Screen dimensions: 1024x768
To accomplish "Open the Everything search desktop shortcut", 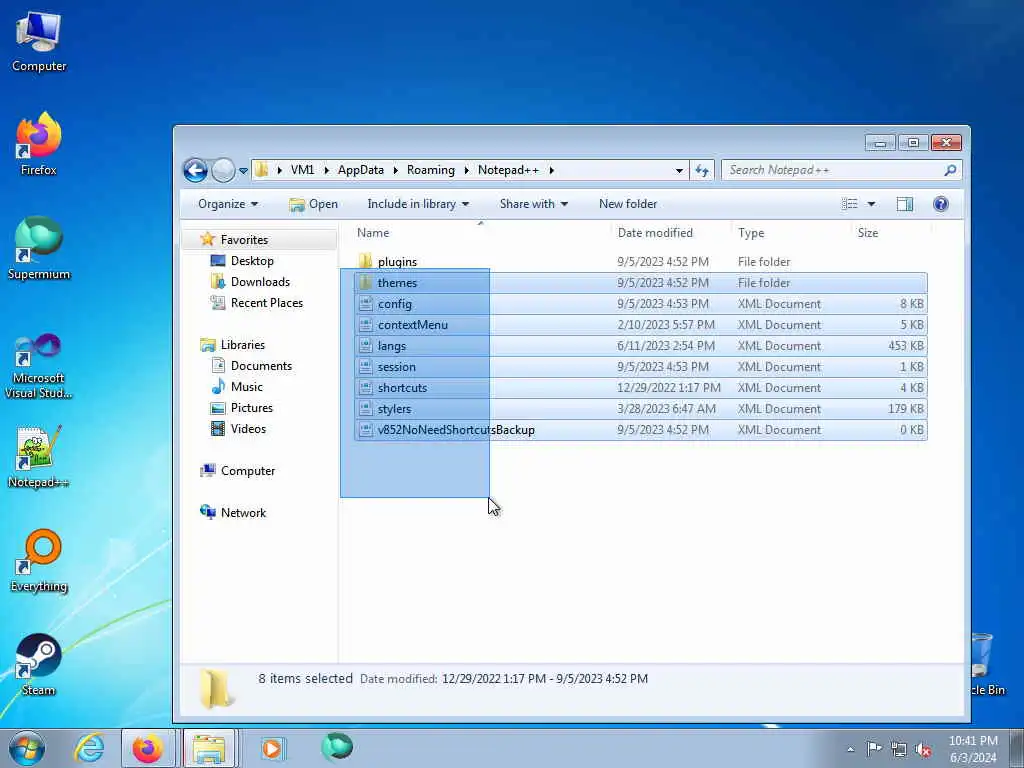I will click(x=39, y=560).
